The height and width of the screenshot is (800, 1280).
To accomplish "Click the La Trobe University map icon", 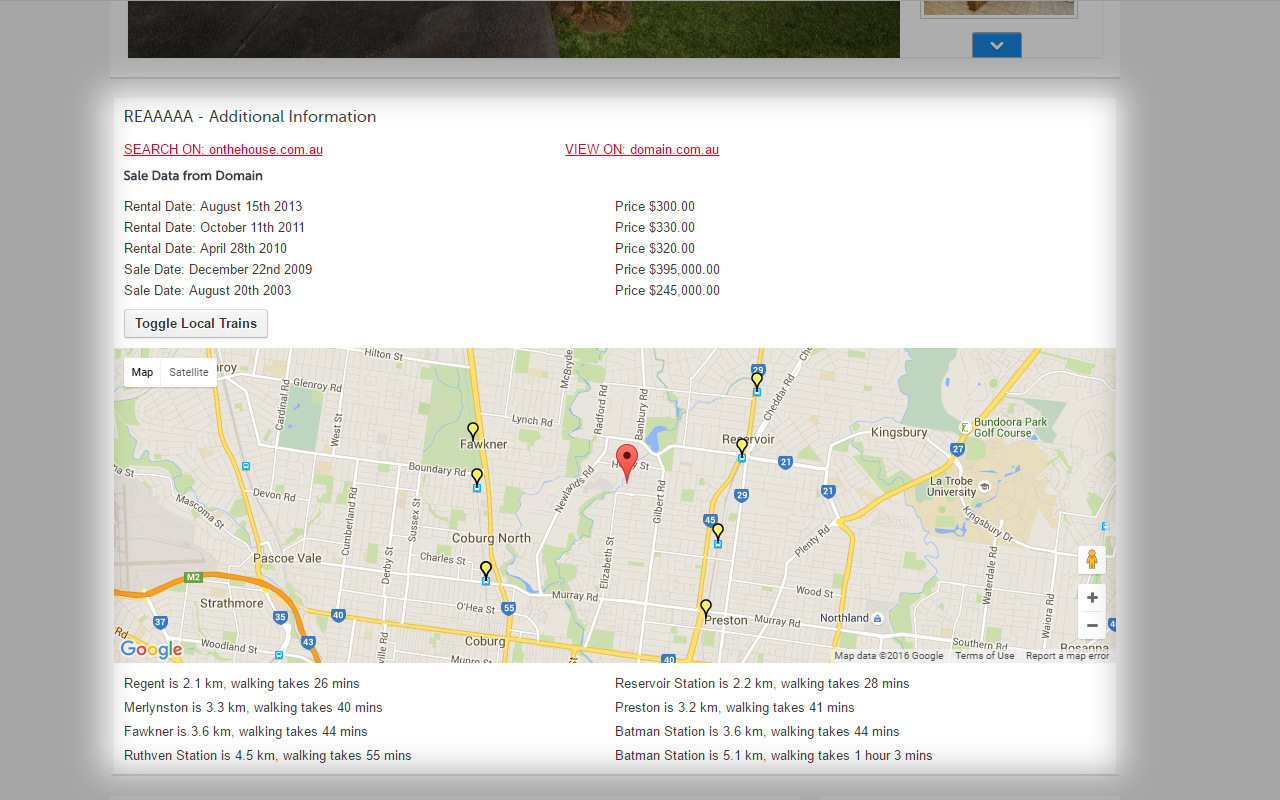I will click(985, 486).
